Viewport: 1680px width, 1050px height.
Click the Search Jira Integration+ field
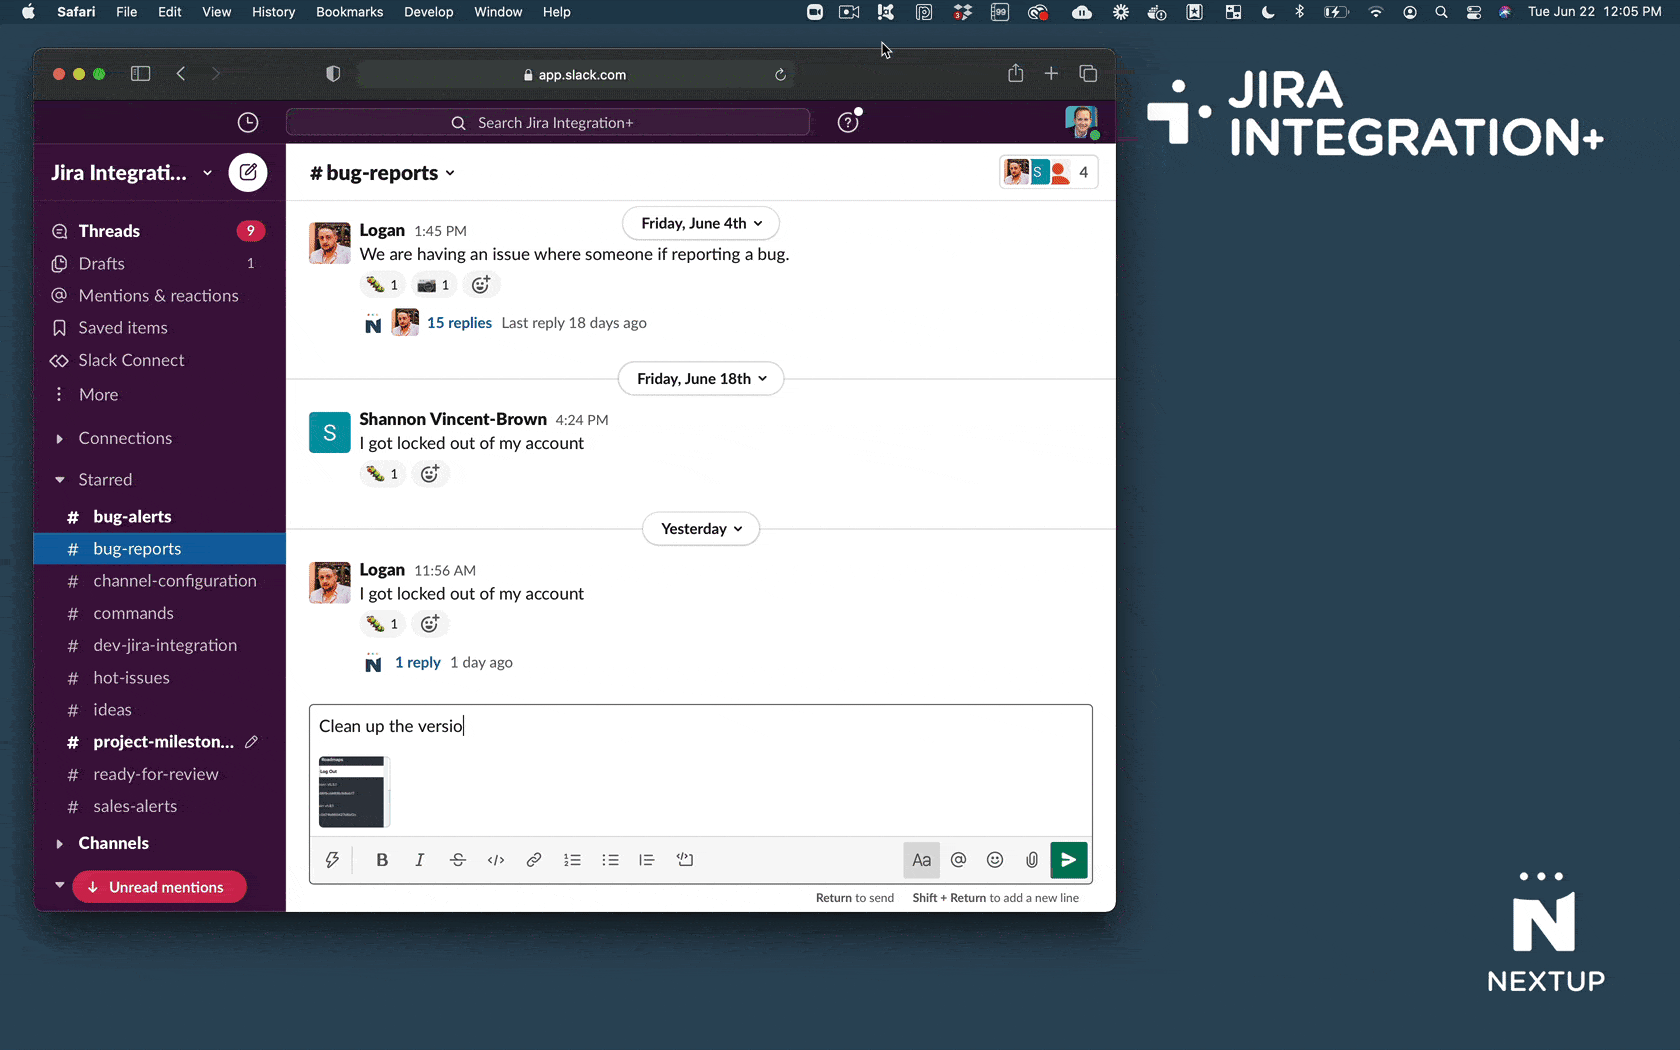click(x=548, y=122)
